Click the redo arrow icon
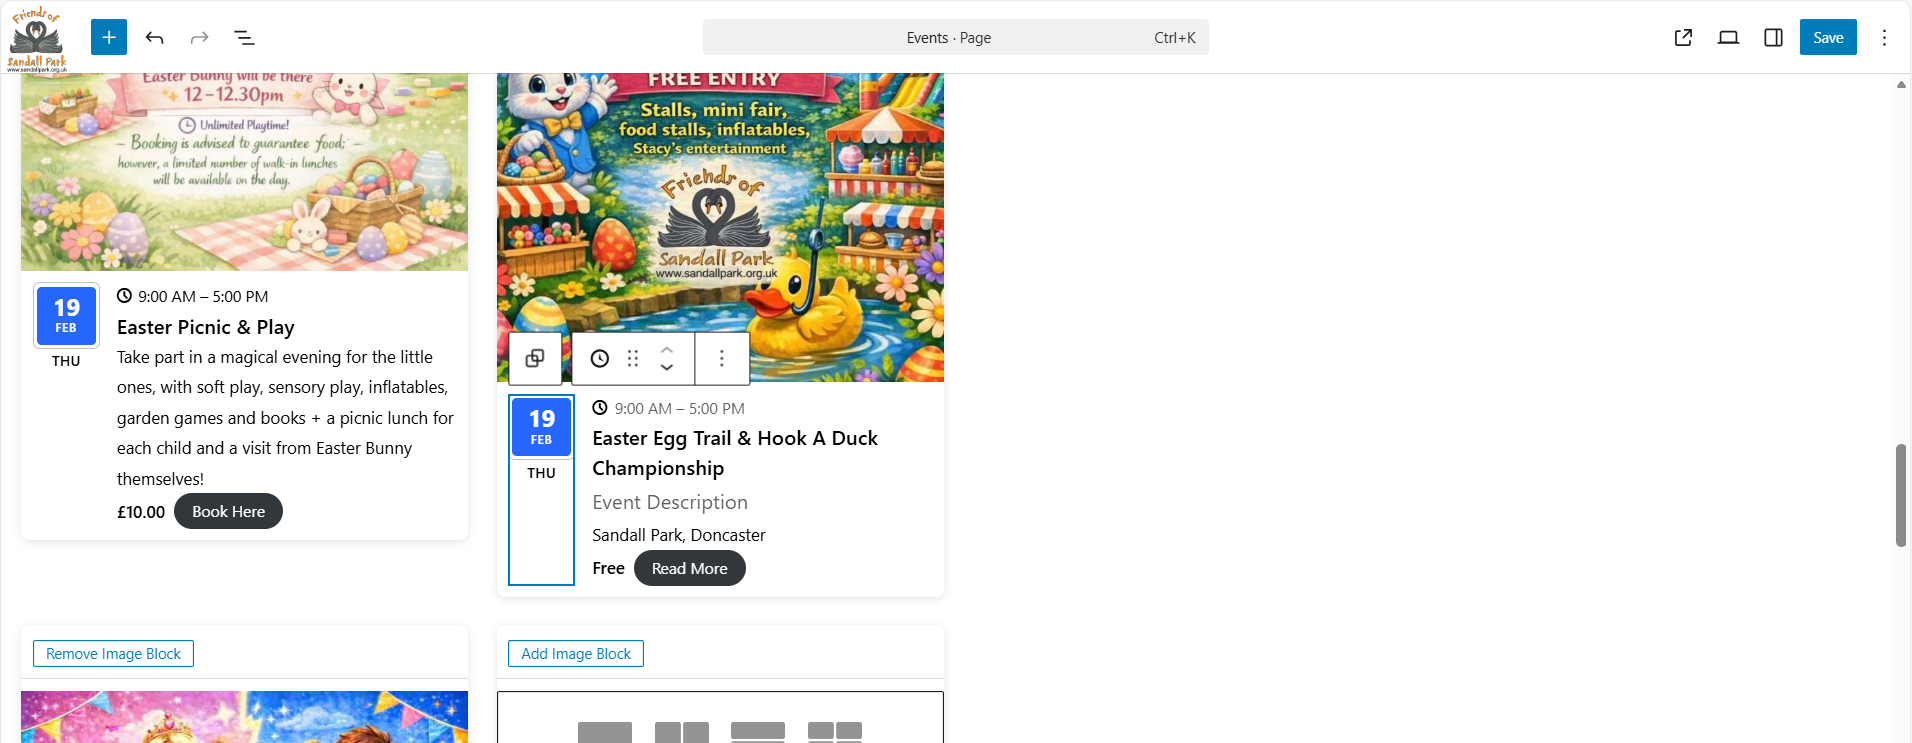 pyautogui.click(x=199, y=37)
